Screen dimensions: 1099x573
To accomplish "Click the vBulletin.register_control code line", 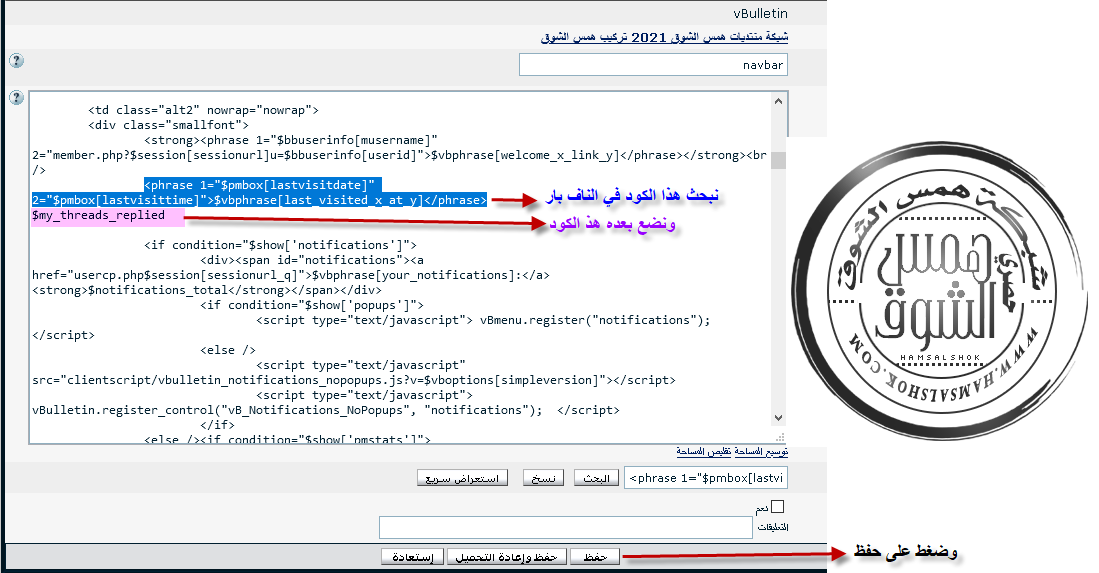I will (326, 410).
